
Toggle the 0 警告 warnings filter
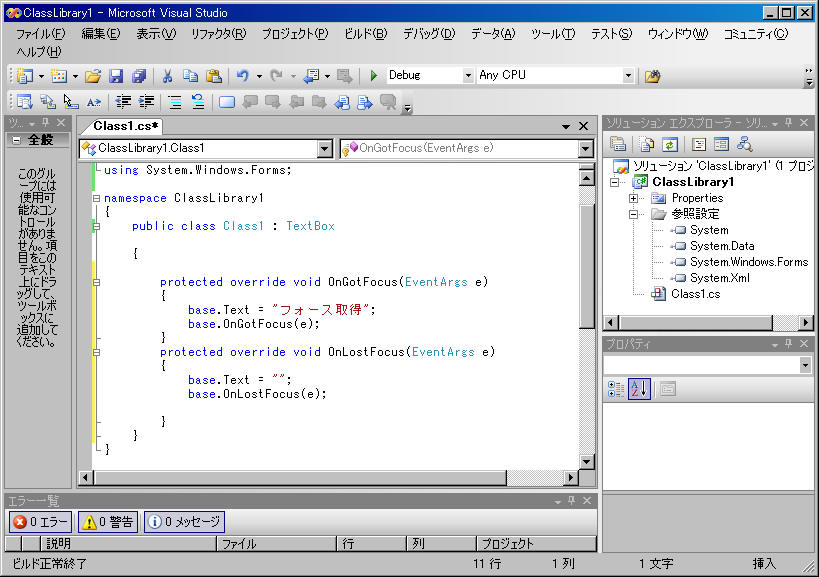(107, 522)
